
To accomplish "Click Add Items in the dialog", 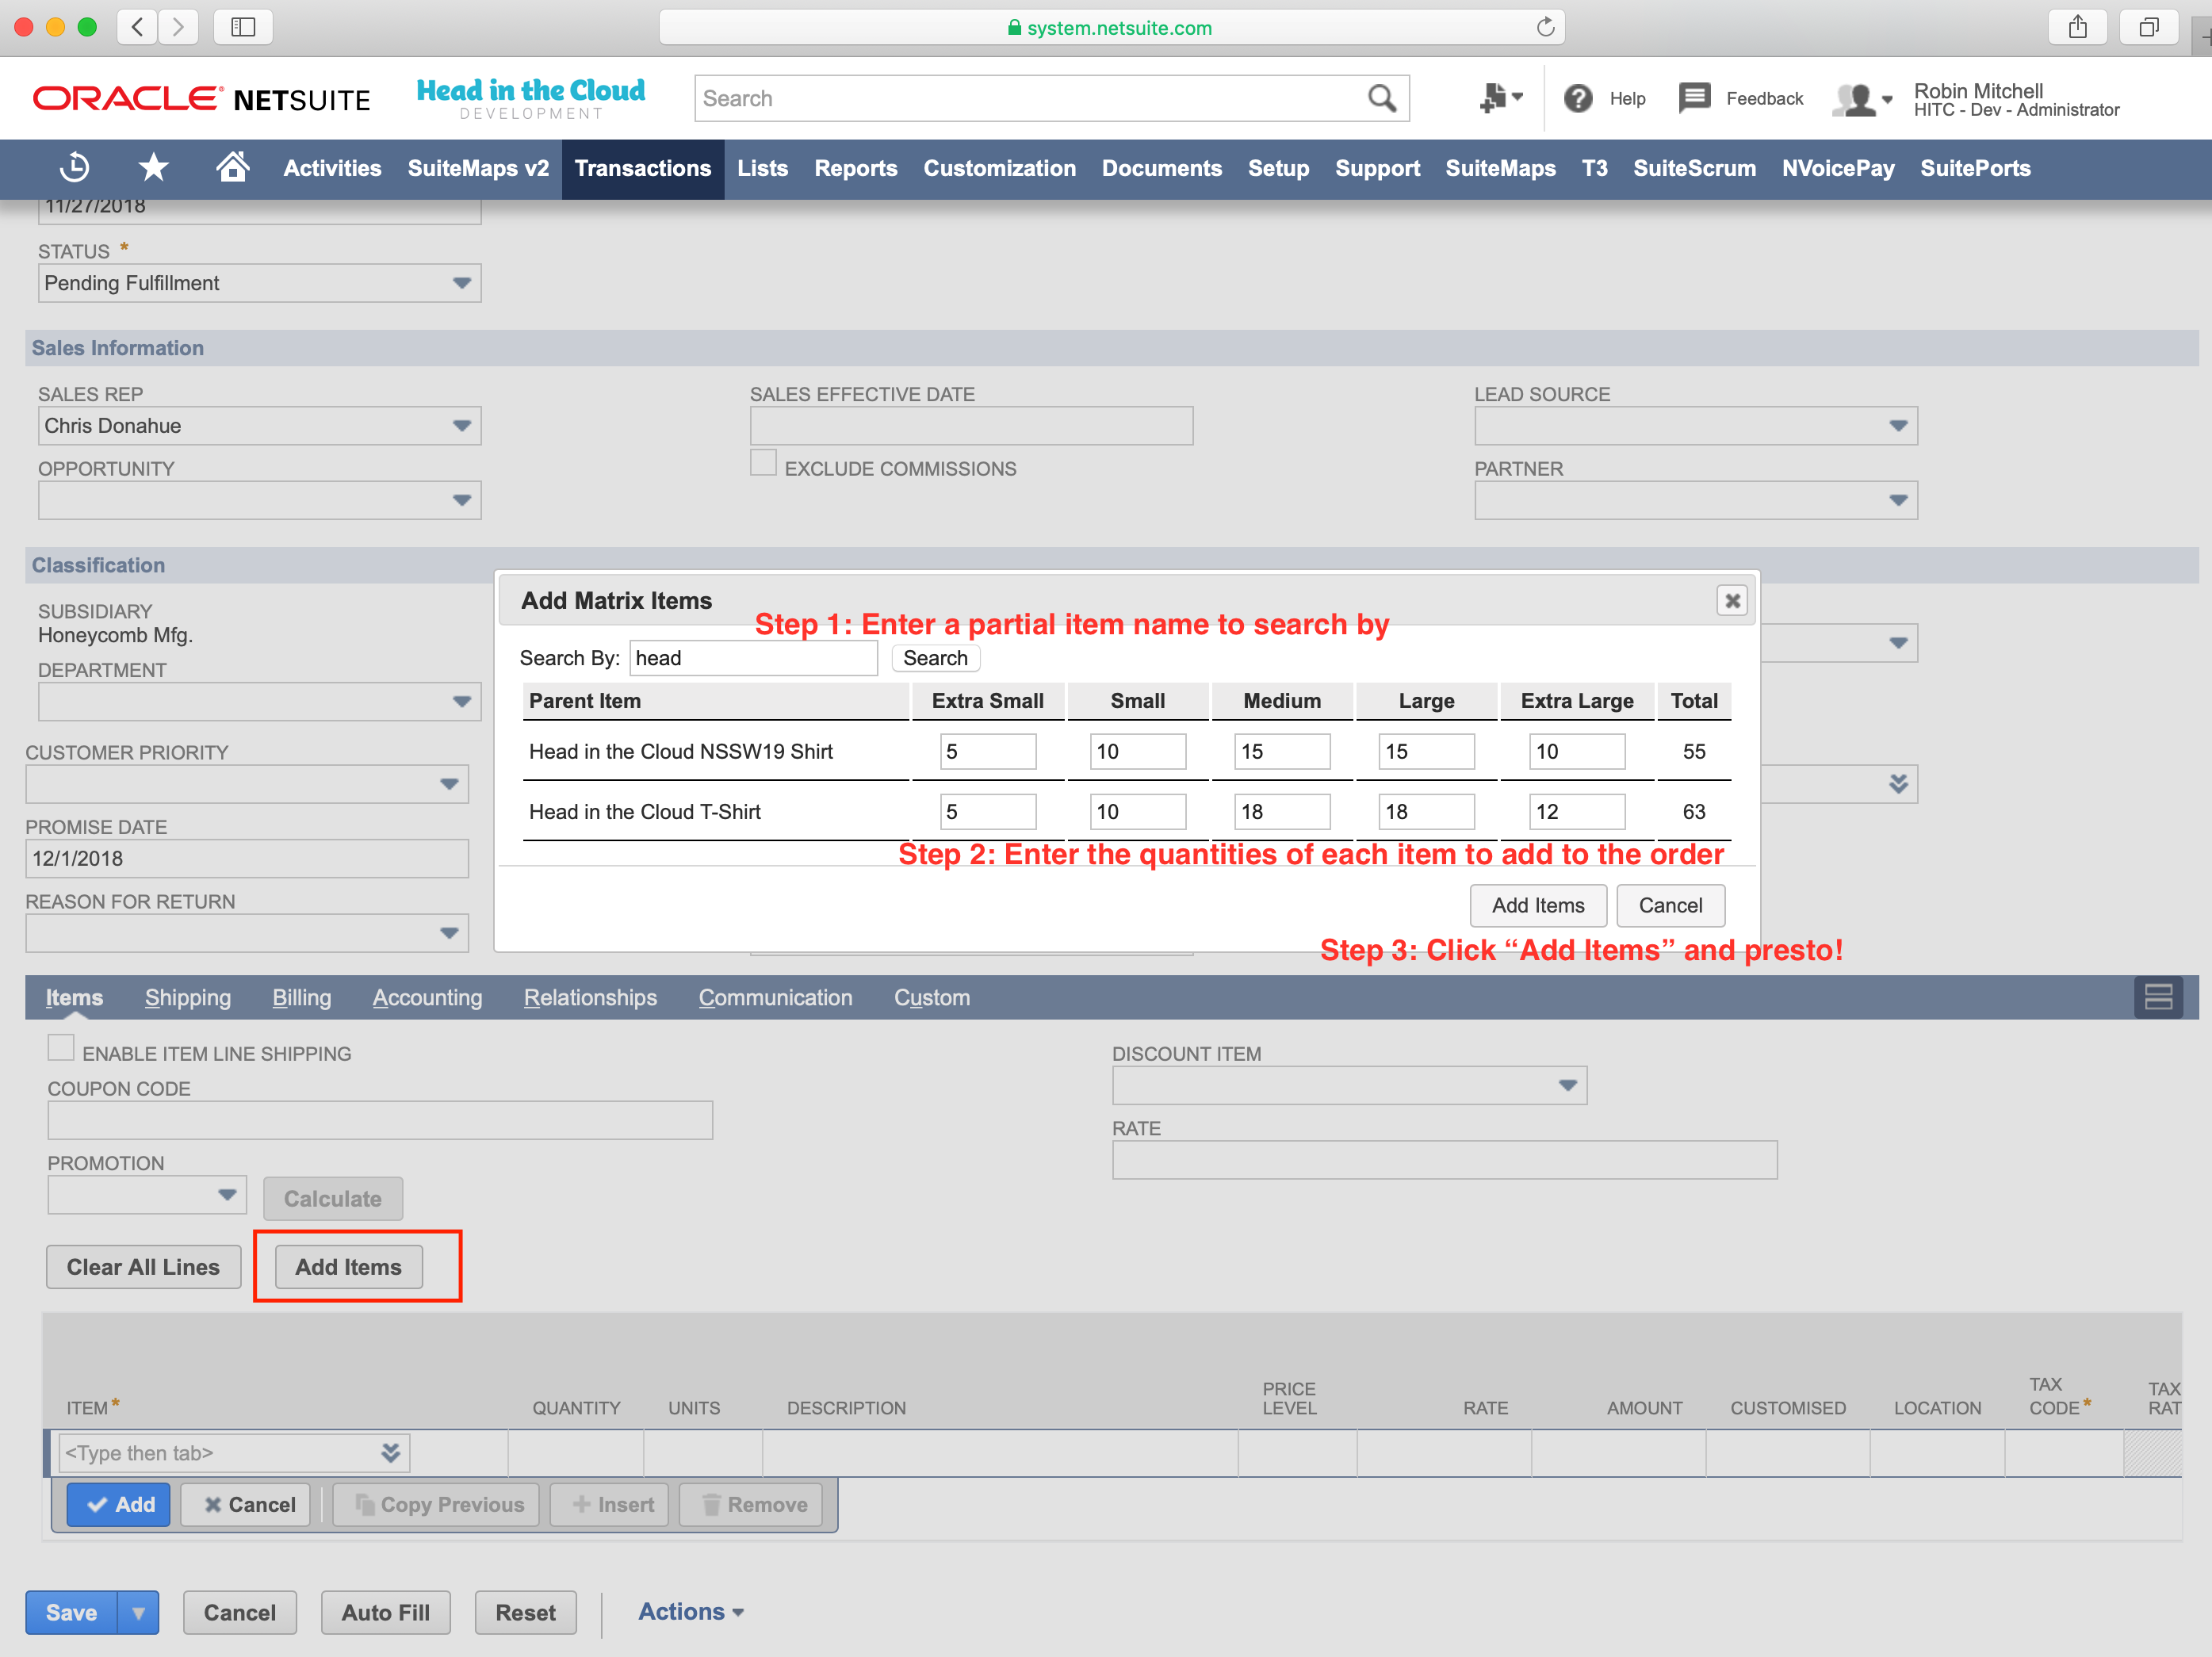I will [1537, 905].
